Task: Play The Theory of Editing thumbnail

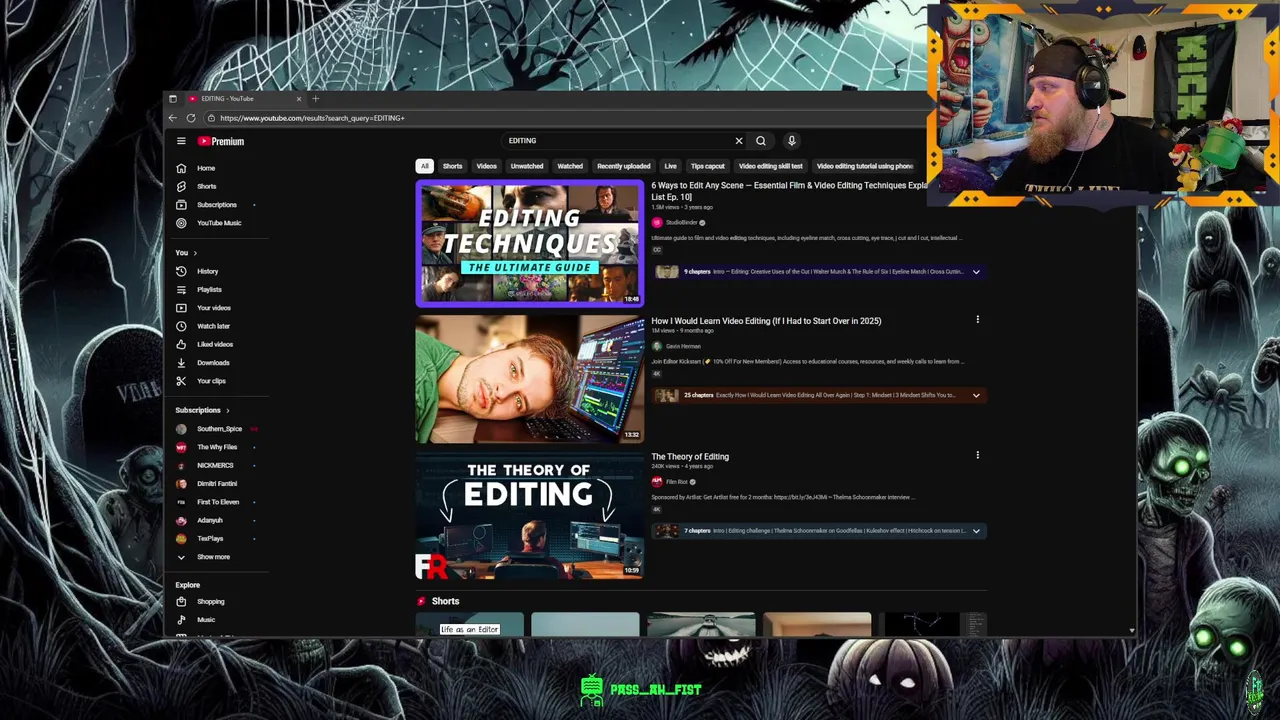Action: (530, 515)
